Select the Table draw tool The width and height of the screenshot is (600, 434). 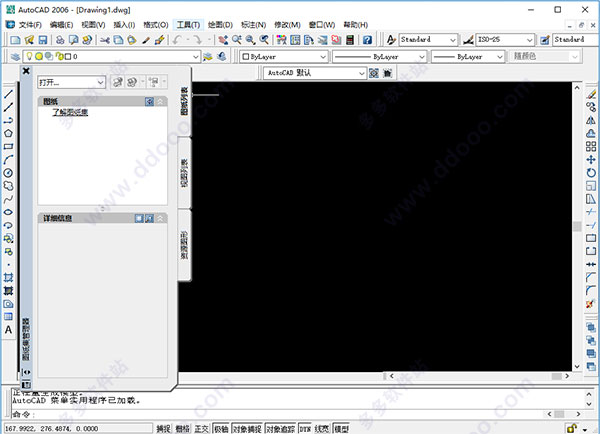pos(8,317)
